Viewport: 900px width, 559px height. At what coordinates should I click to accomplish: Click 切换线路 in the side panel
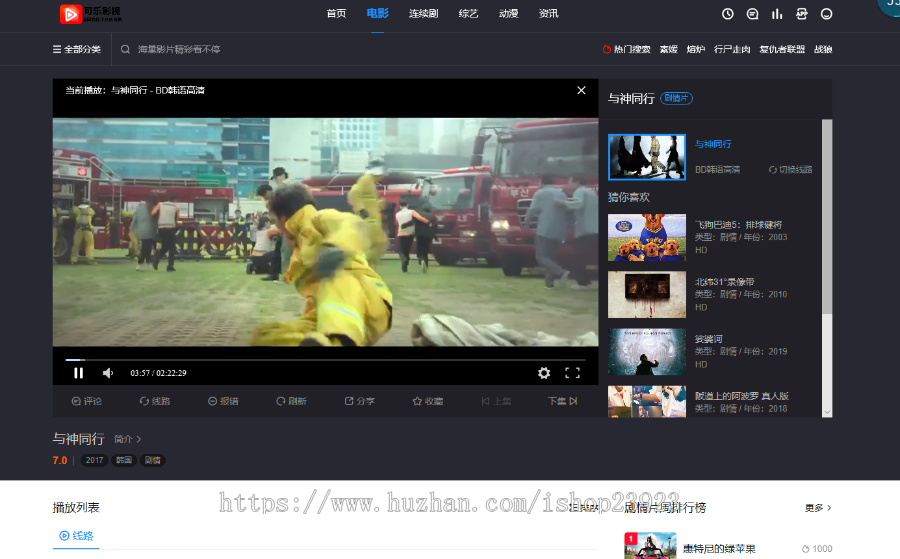[790, 170]
